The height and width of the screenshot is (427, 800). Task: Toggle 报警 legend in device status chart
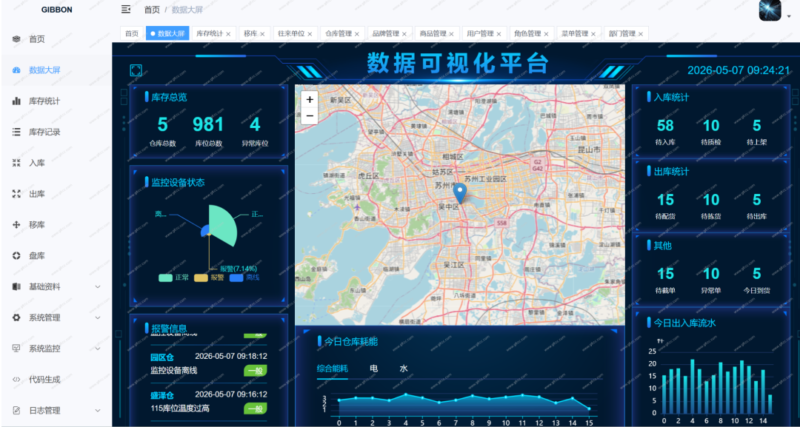[209, 278]
